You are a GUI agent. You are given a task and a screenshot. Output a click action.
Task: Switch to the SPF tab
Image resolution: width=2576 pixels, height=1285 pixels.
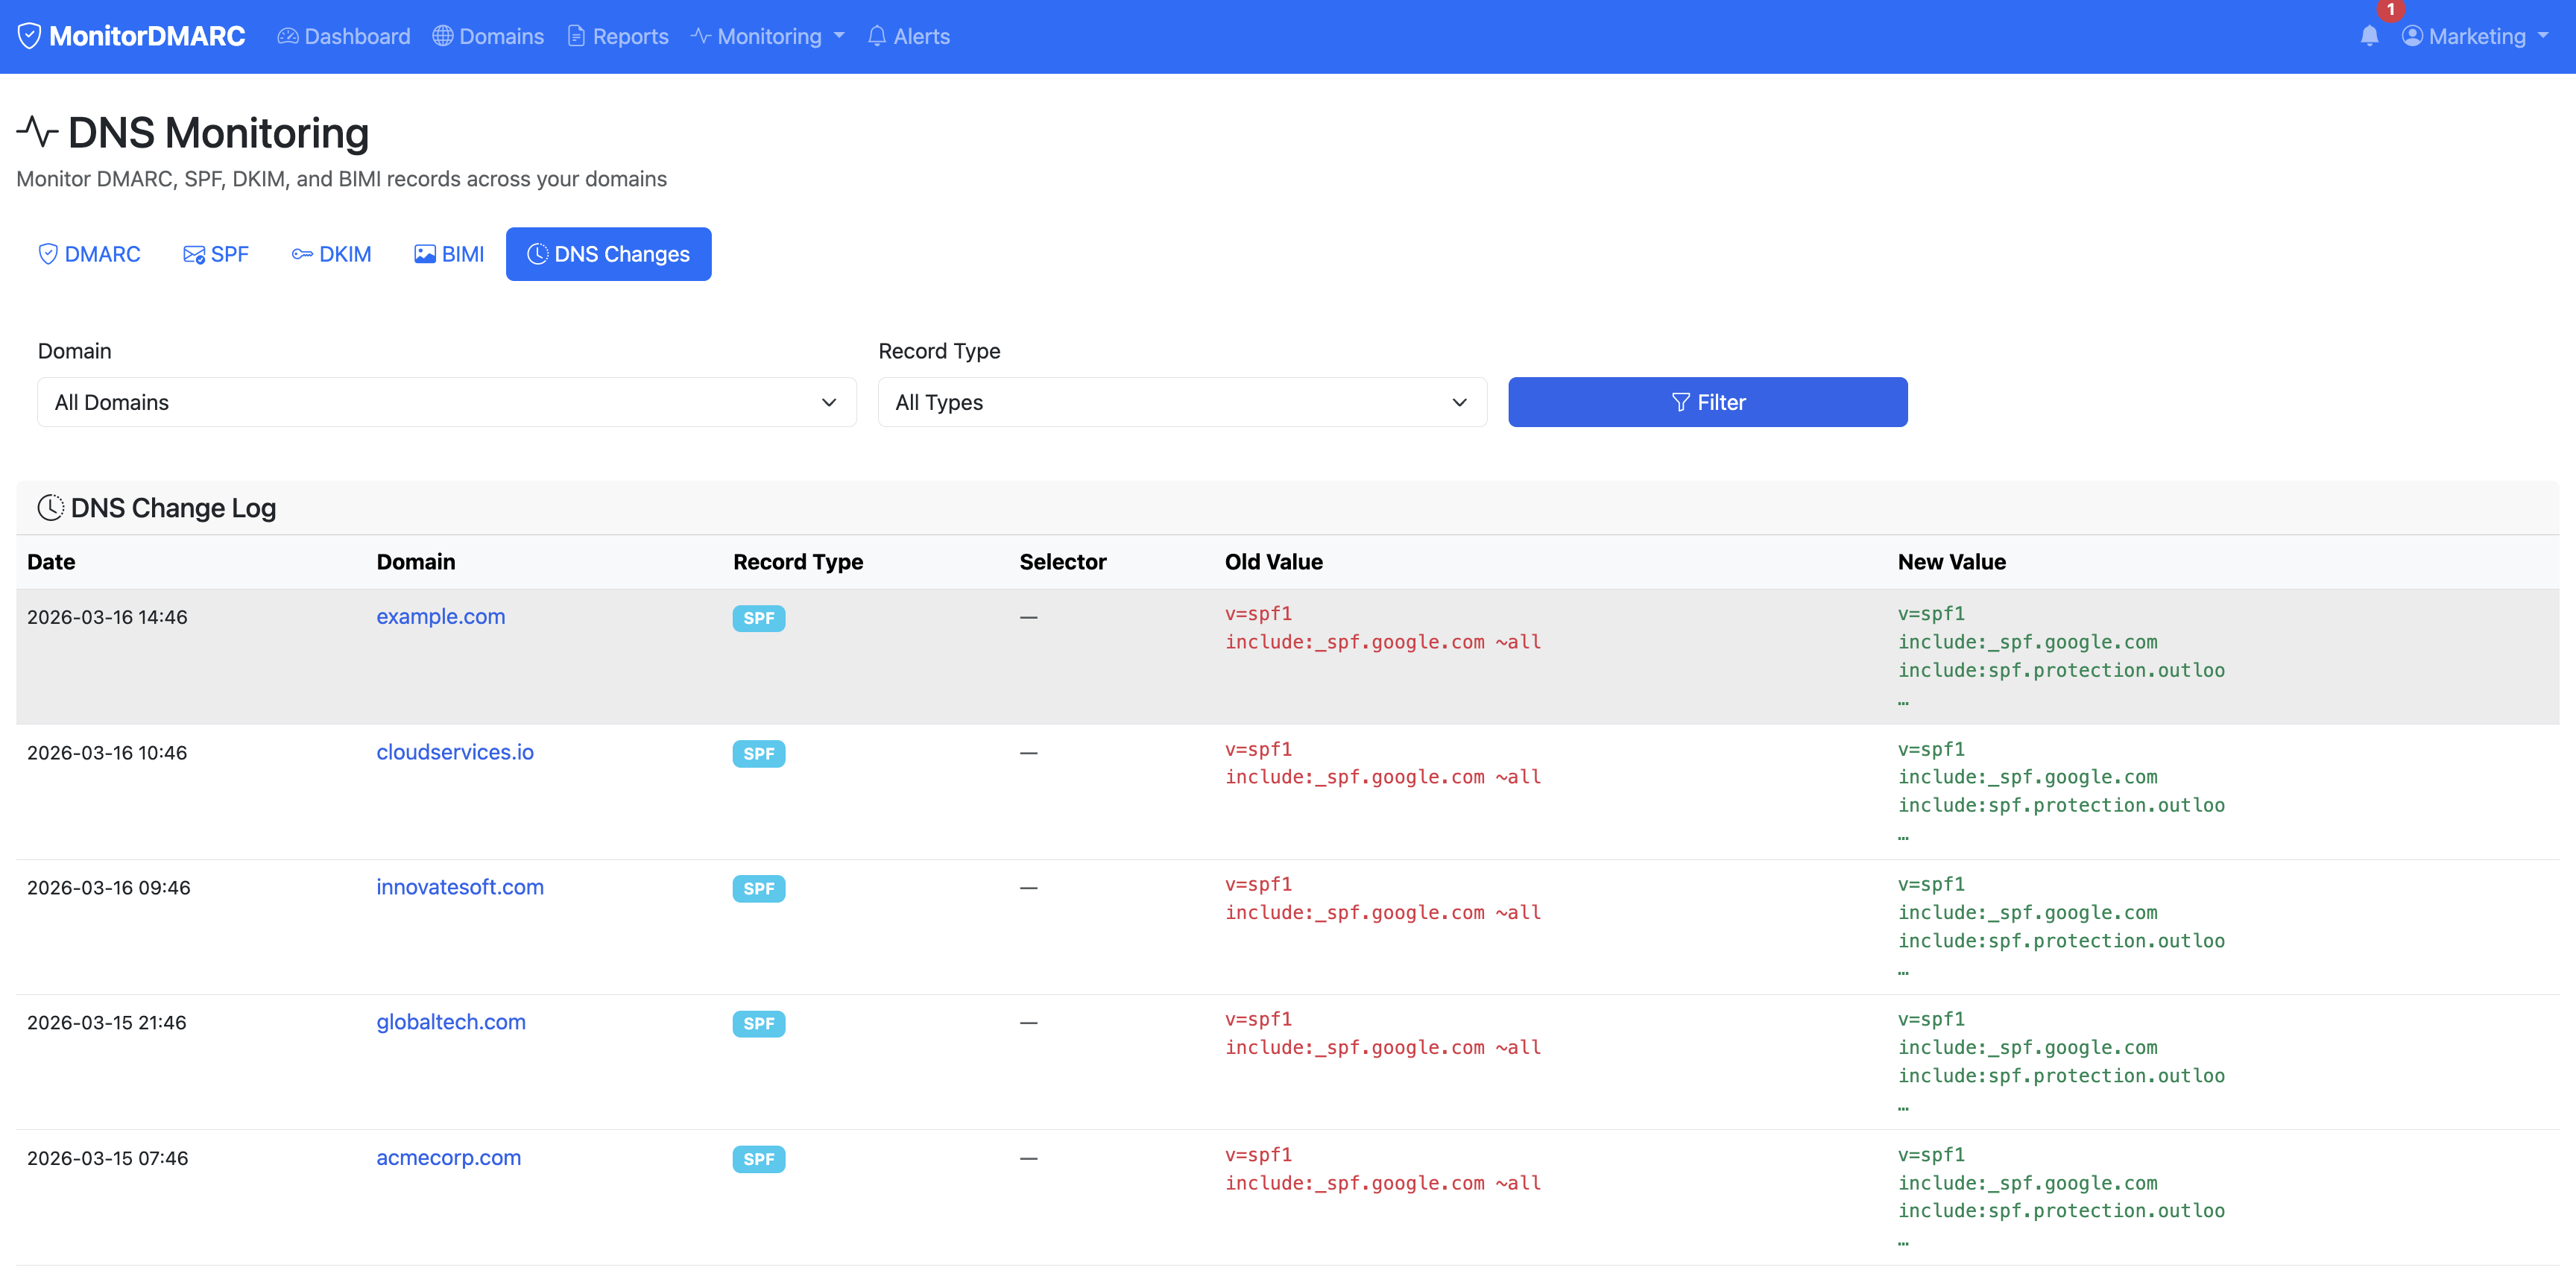pyautogui.click(x=216, y=254)
